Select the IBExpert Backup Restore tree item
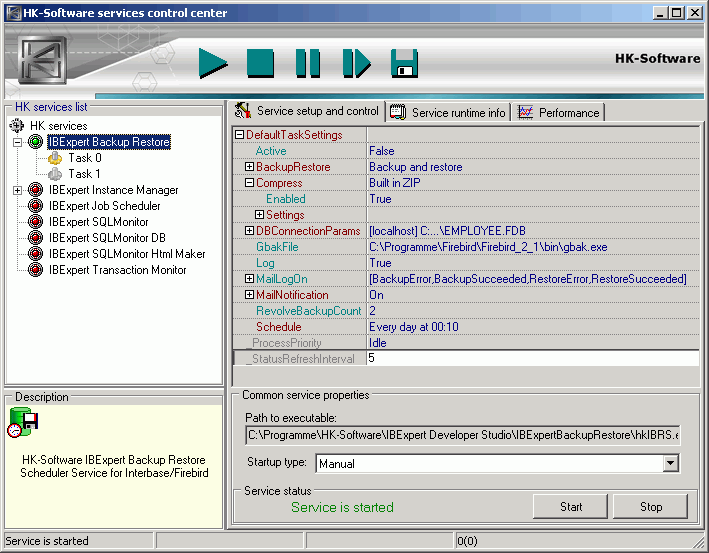This screenshot has width=709, height=553. click(109, 142)
